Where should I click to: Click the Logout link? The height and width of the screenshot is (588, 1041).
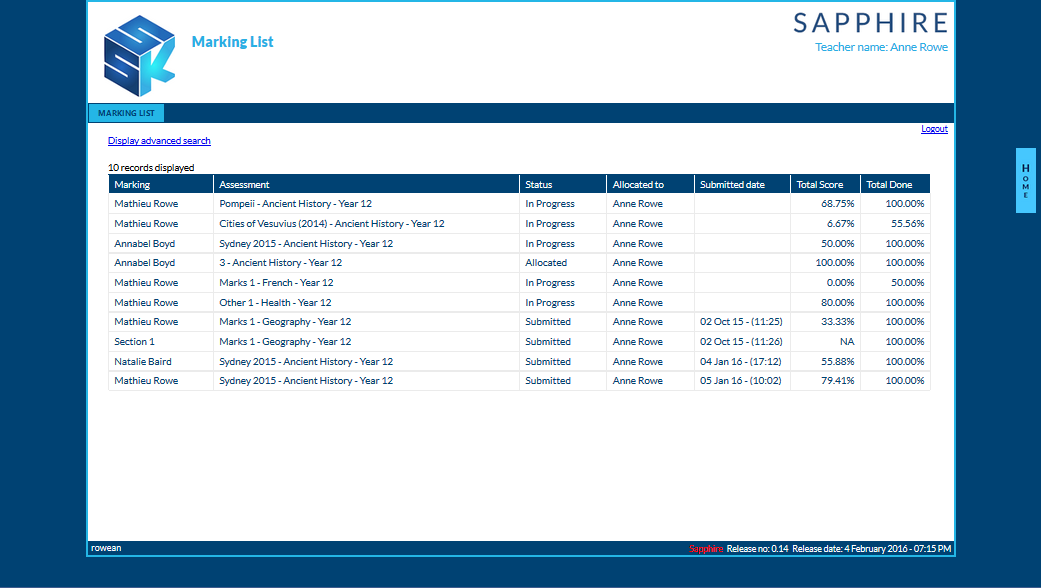click(x=934, y=129)
